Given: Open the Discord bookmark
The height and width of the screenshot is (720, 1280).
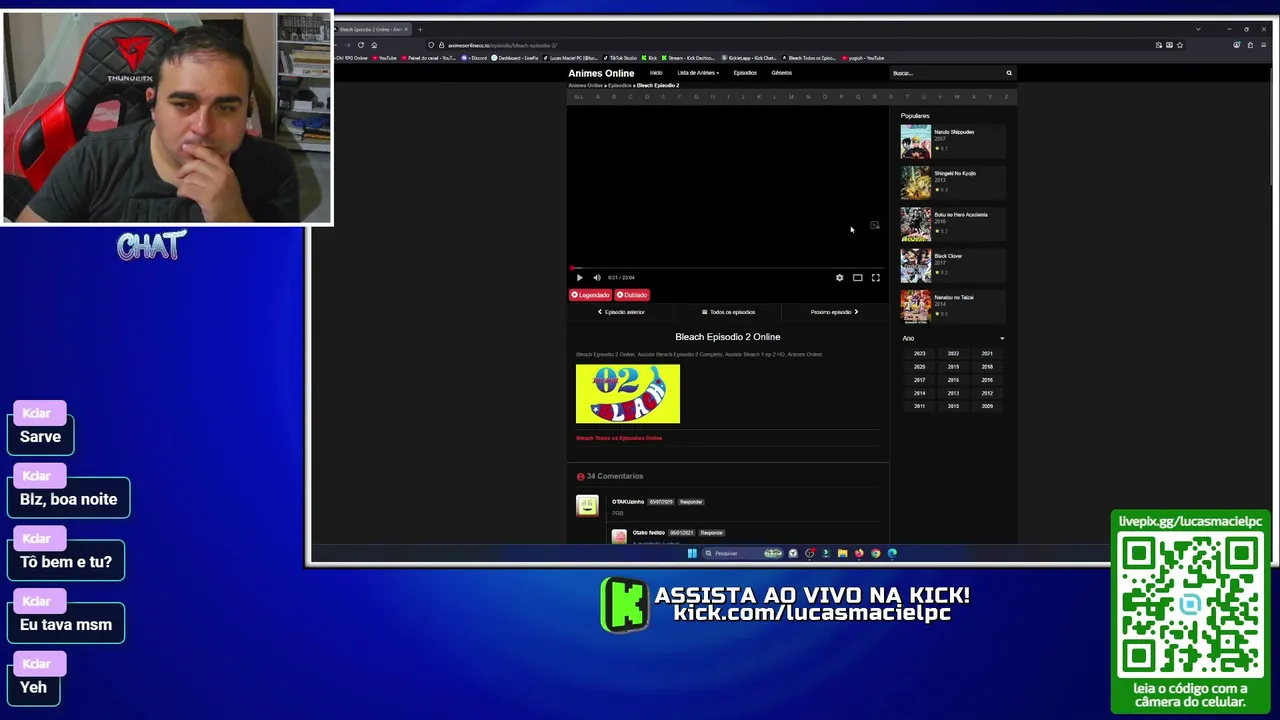Looking at the screenshot, I should [476, 58].
